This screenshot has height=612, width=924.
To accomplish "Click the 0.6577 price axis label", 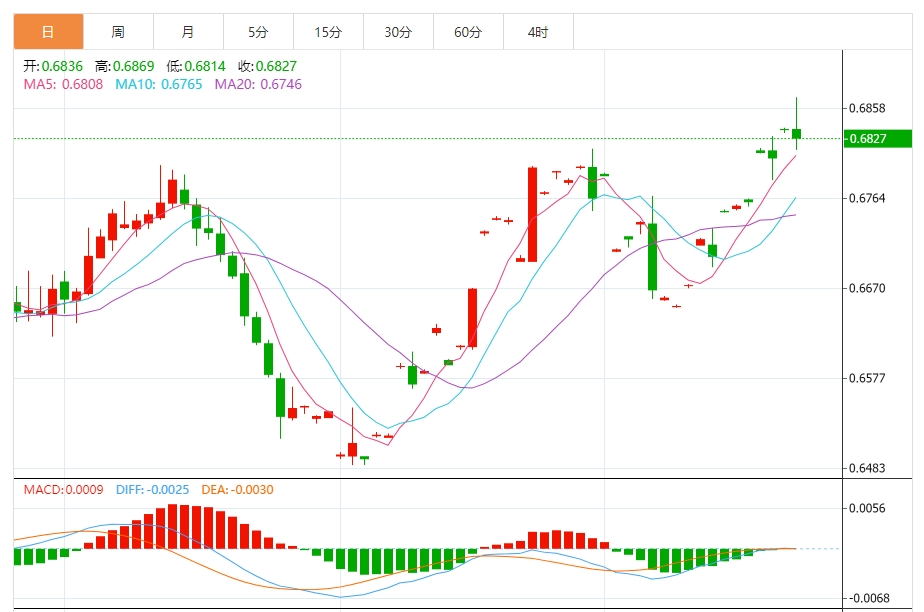I will [x=867, y=378].
